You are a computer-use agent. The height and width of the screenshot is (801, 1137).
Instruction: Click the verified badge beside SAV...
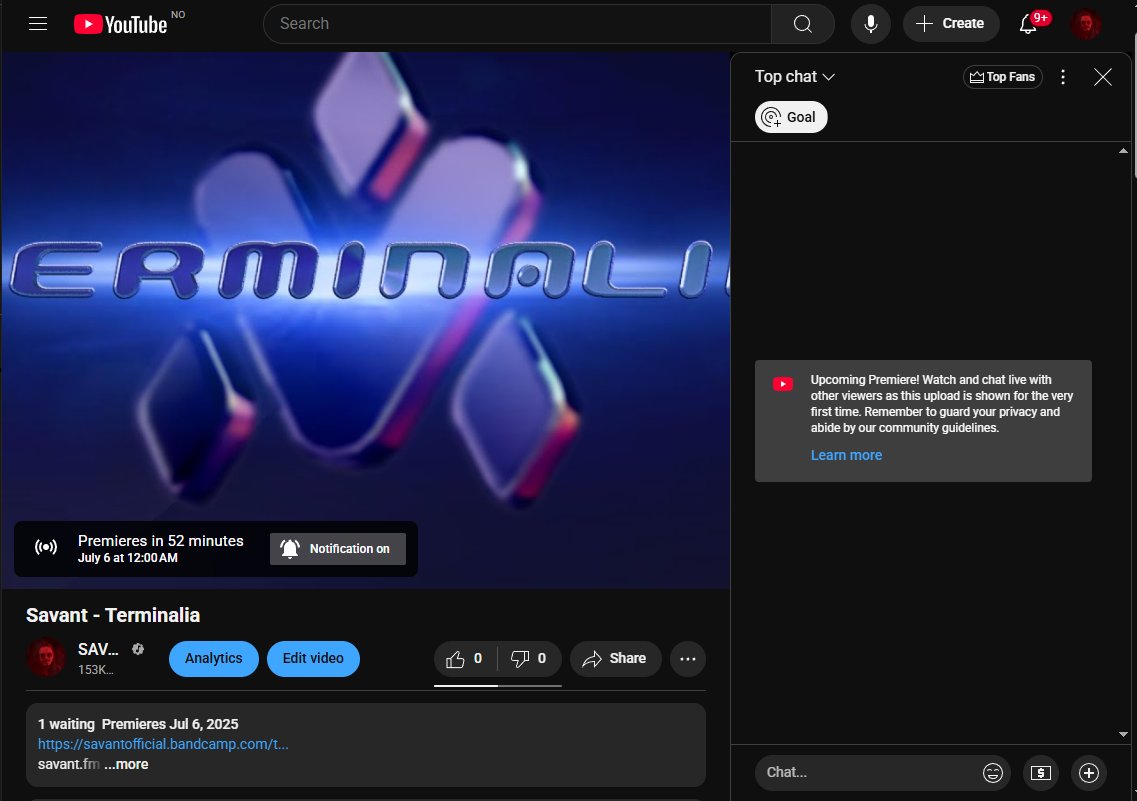click(x=138, y=649)
